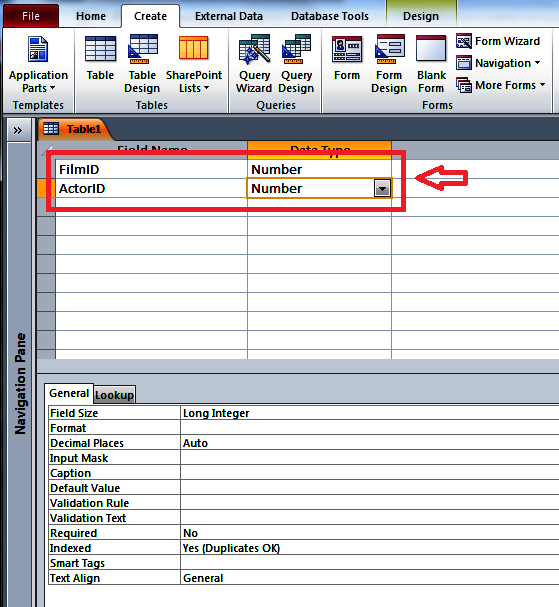Open Form Design

click(x=389, y=64)
